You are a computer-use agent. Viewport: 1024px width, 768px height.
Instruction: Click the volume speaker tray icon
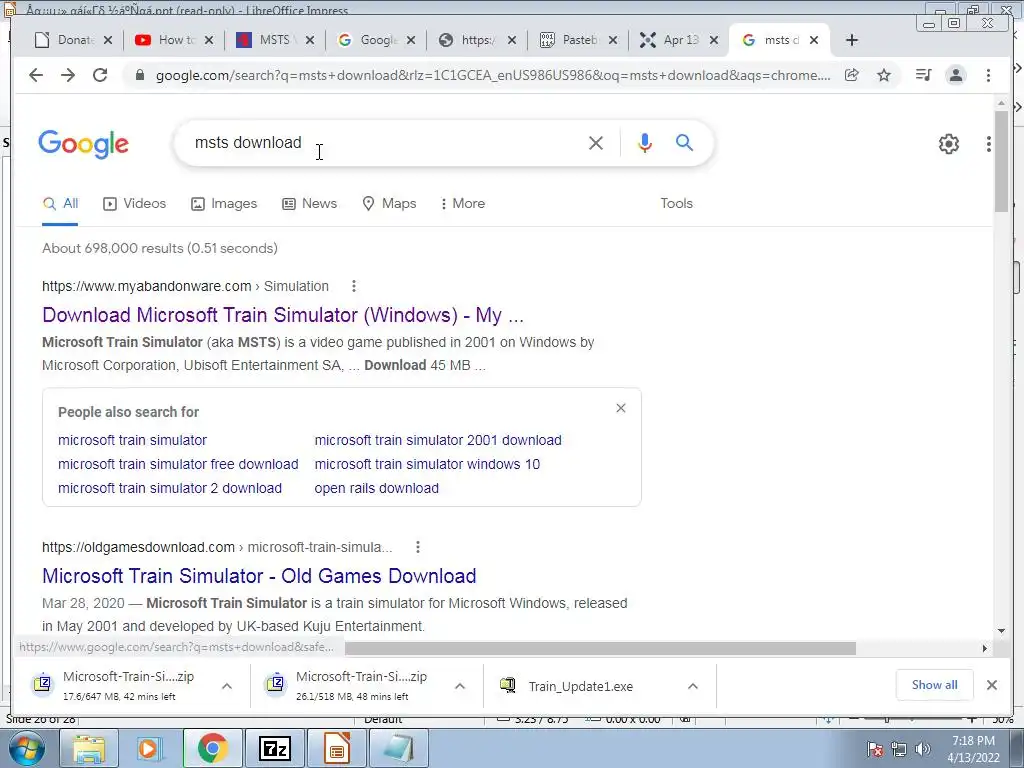point(923,750)
